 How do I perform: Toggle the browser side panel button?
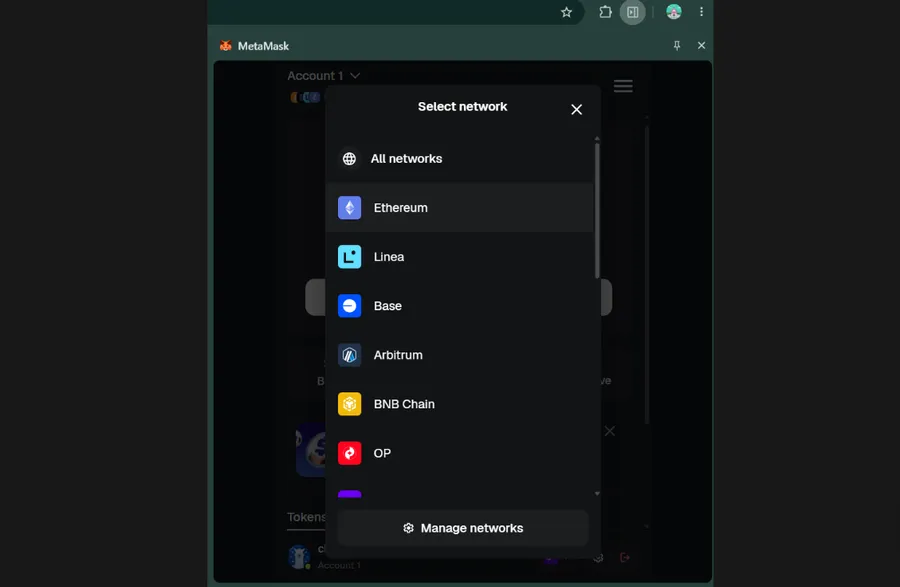pyautogui.click(x=633, y=12)
